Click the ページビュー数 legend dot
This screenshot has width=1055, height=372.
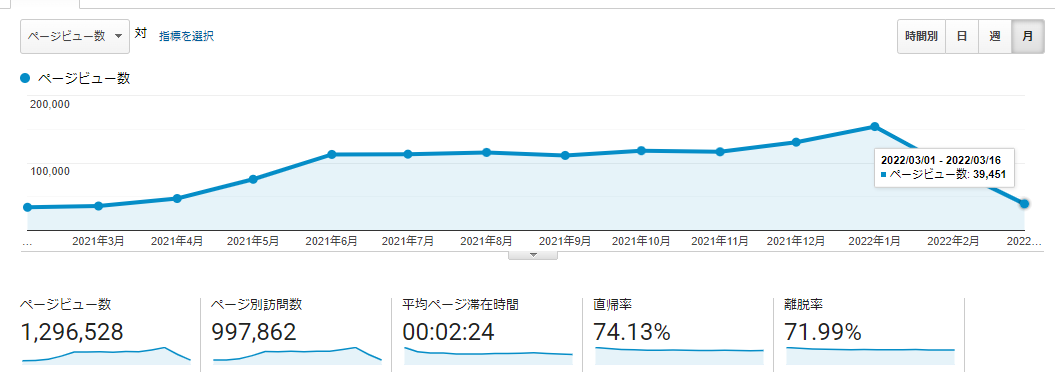[x=26, y=78]
